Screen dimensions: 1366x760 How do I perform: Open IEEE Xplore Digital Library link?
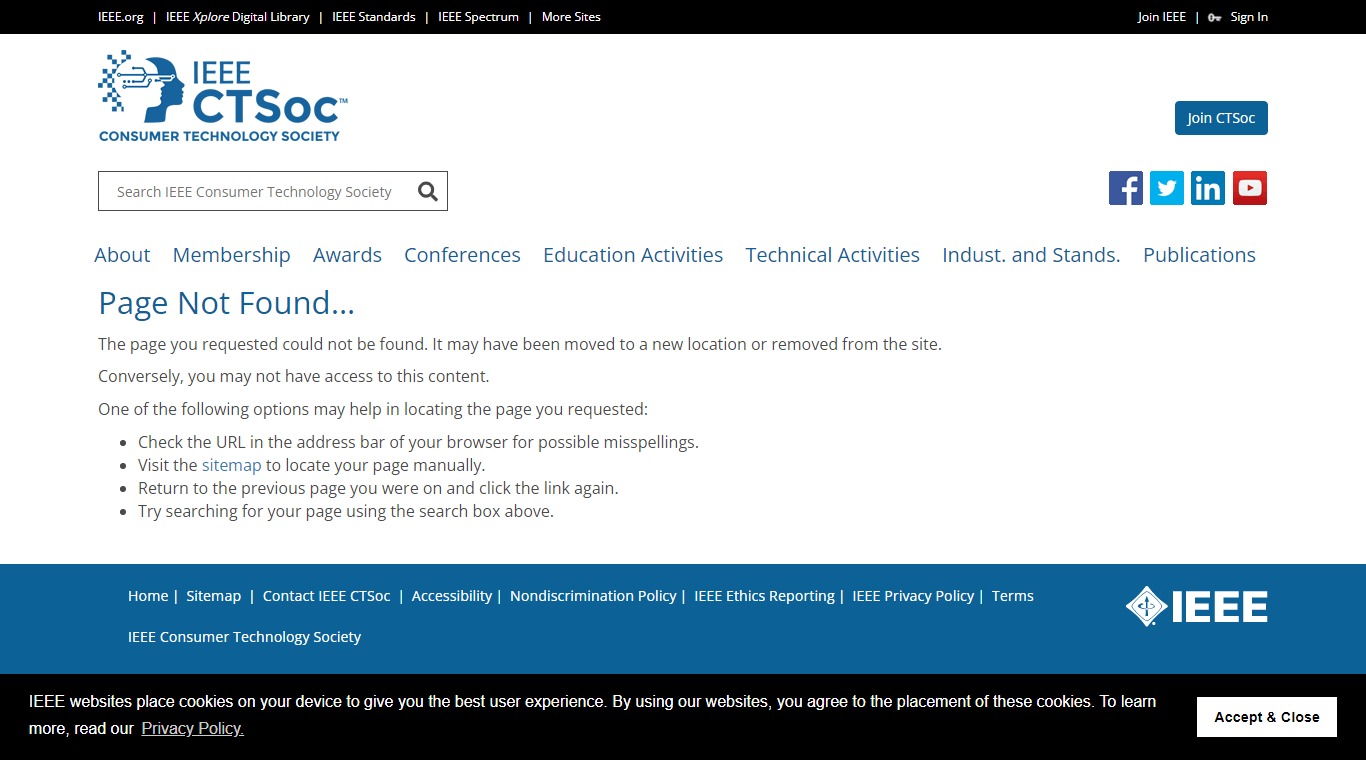pos(237,17)
